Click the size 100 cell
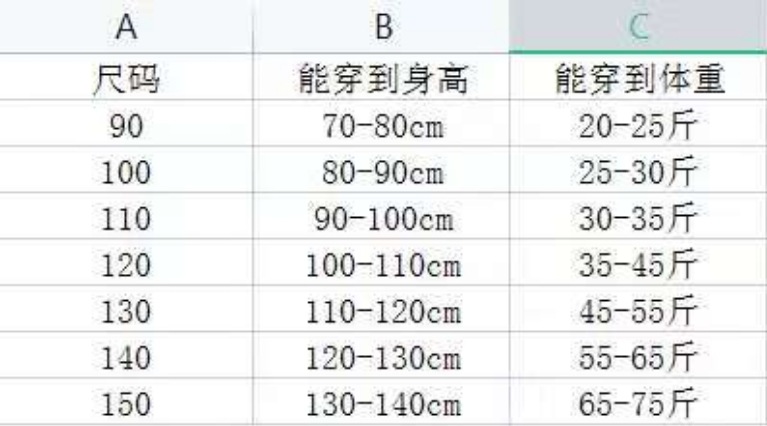Image resolution: width=767 pixels, height=426 pixels. point(127,174)
